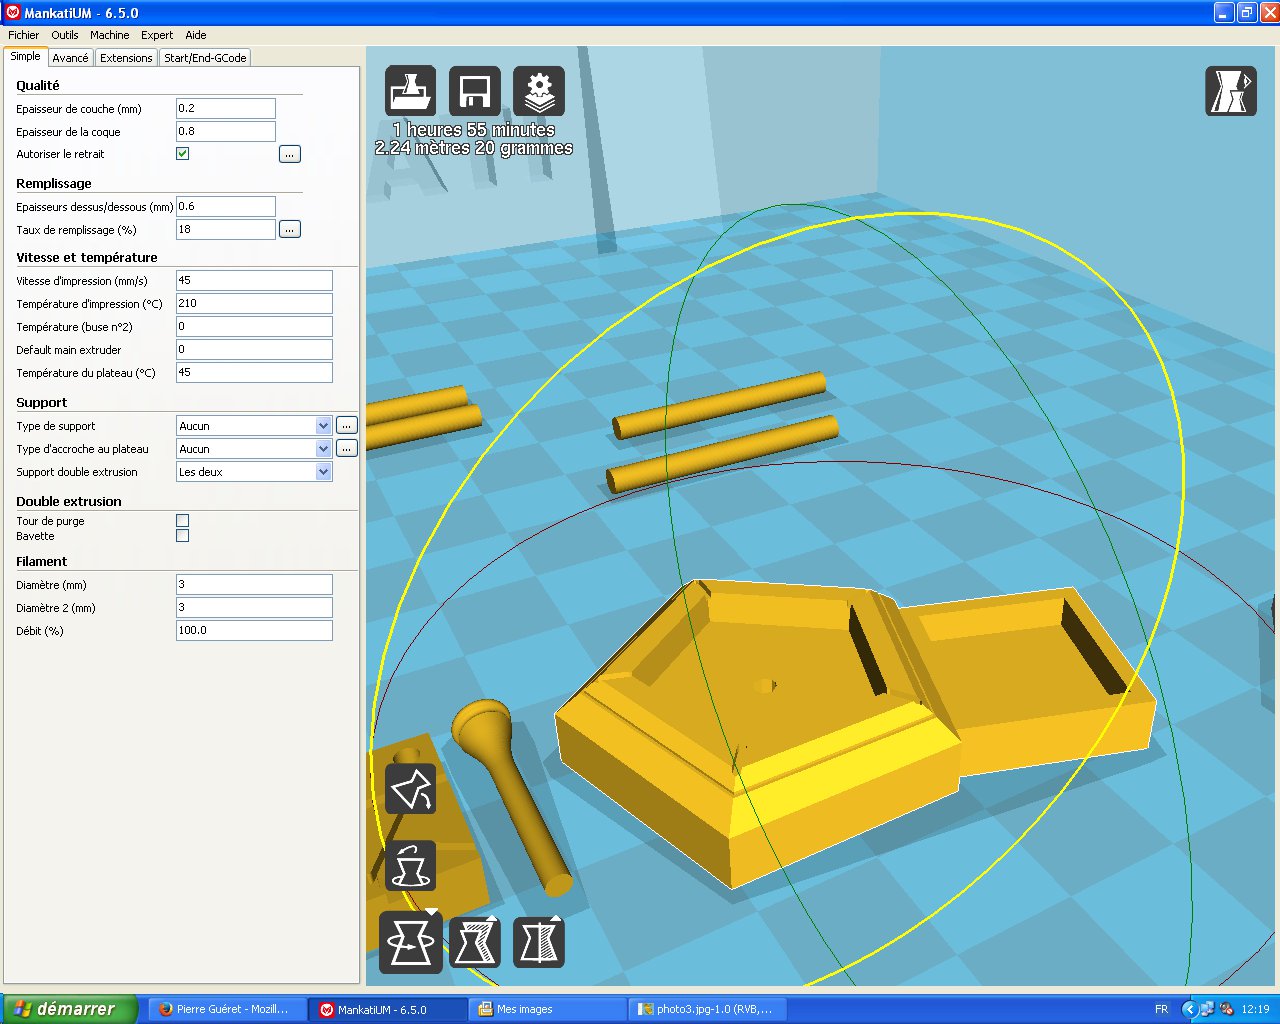Switch to the Avancé tab
Viewport: 1280px width, 1024px height.
(x=71, y=58)
